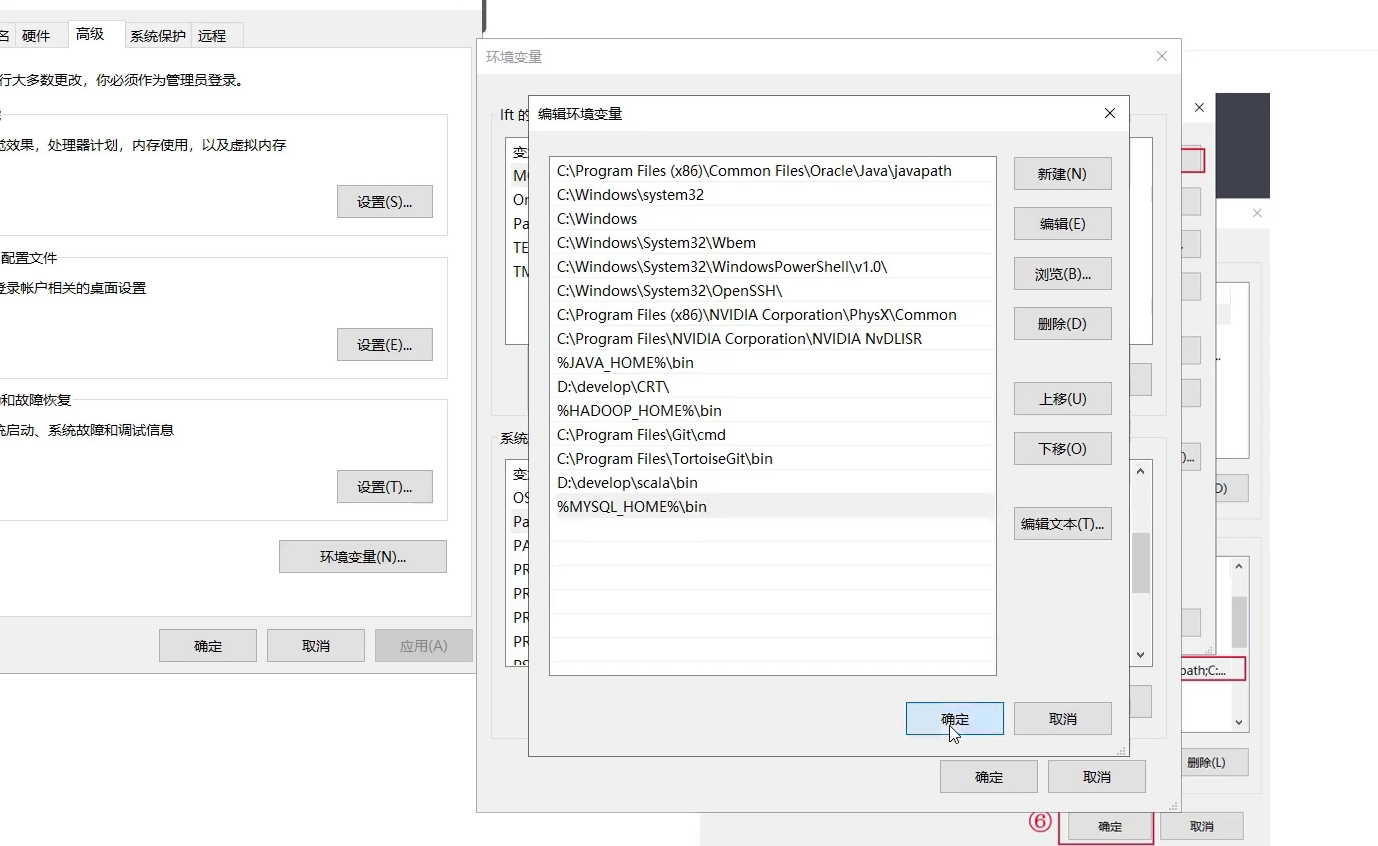Click the 编辑文本(T)... button

[1062, 523]
